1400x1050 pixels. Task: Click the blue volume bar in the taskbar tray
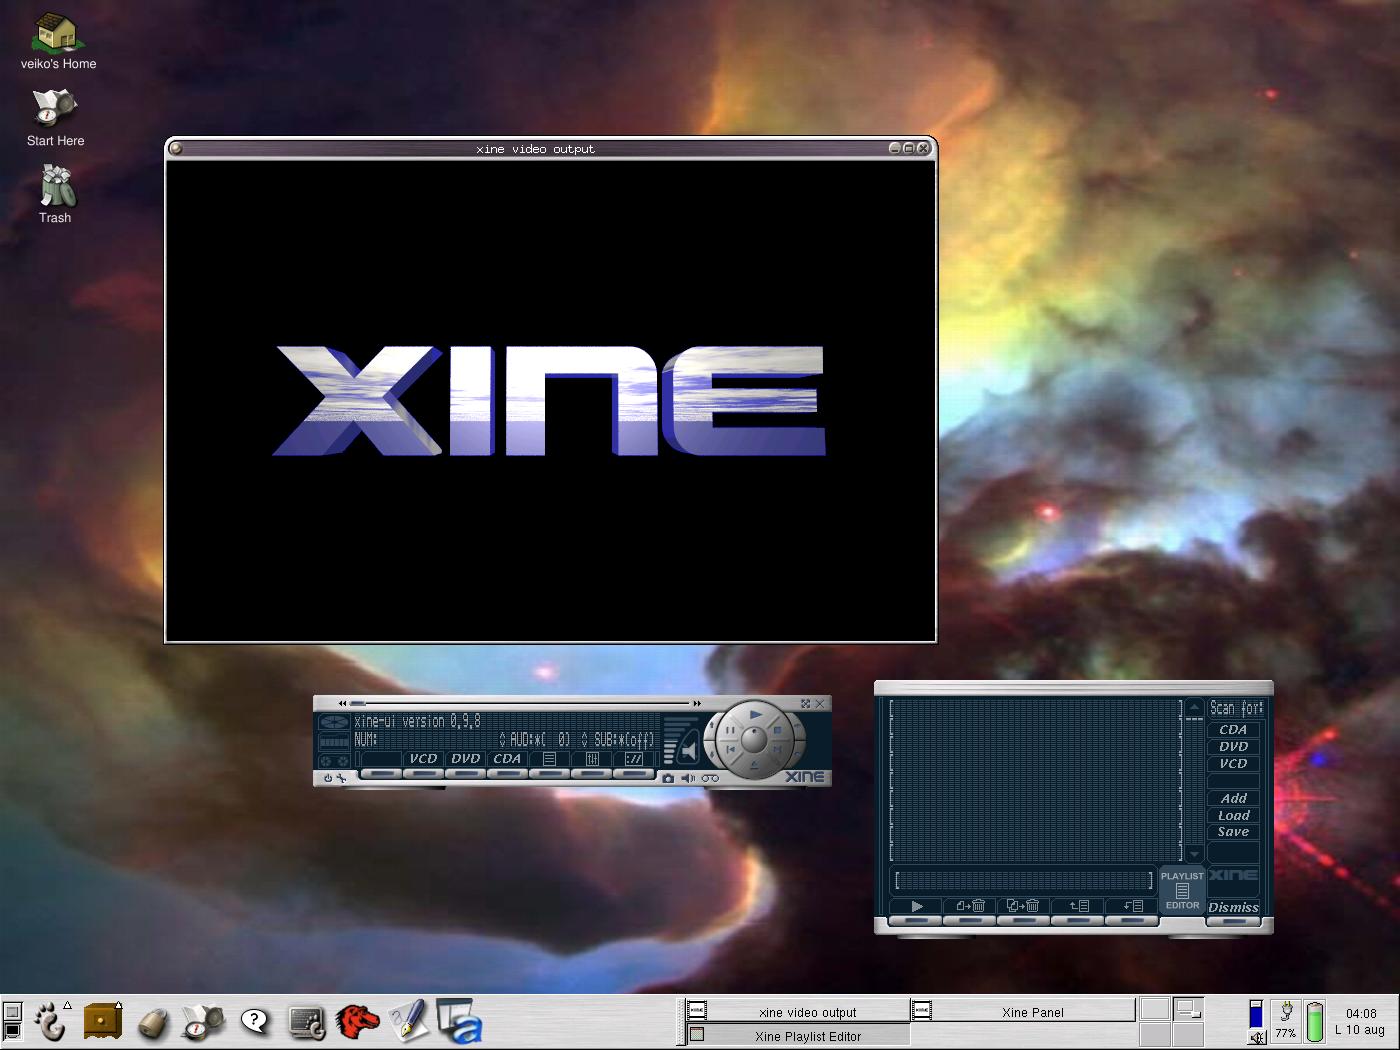1256,1014
